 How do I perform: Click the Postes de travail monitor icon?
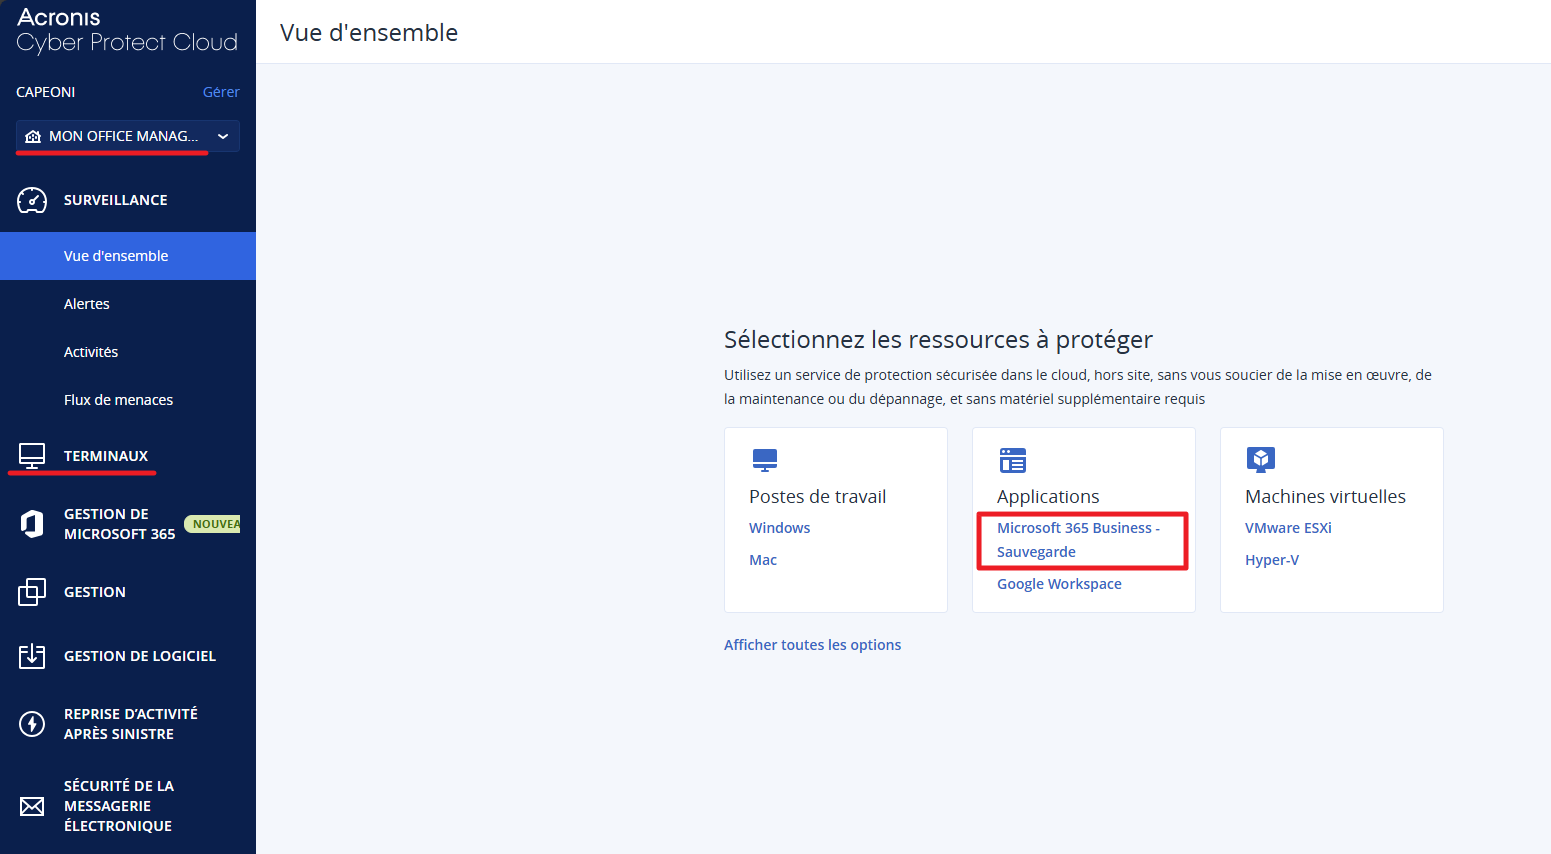click(765, 460)
